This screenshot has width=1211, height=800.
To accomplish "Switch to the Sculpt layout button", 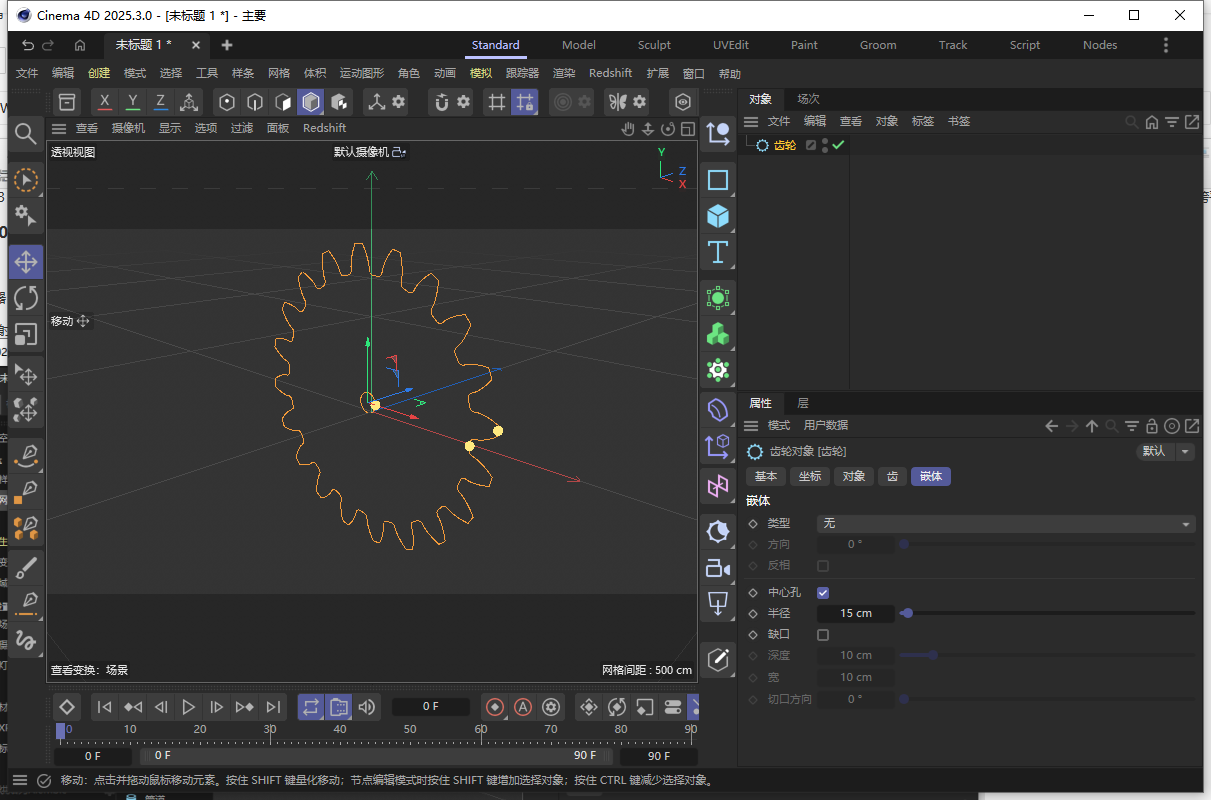I will 654,45.
